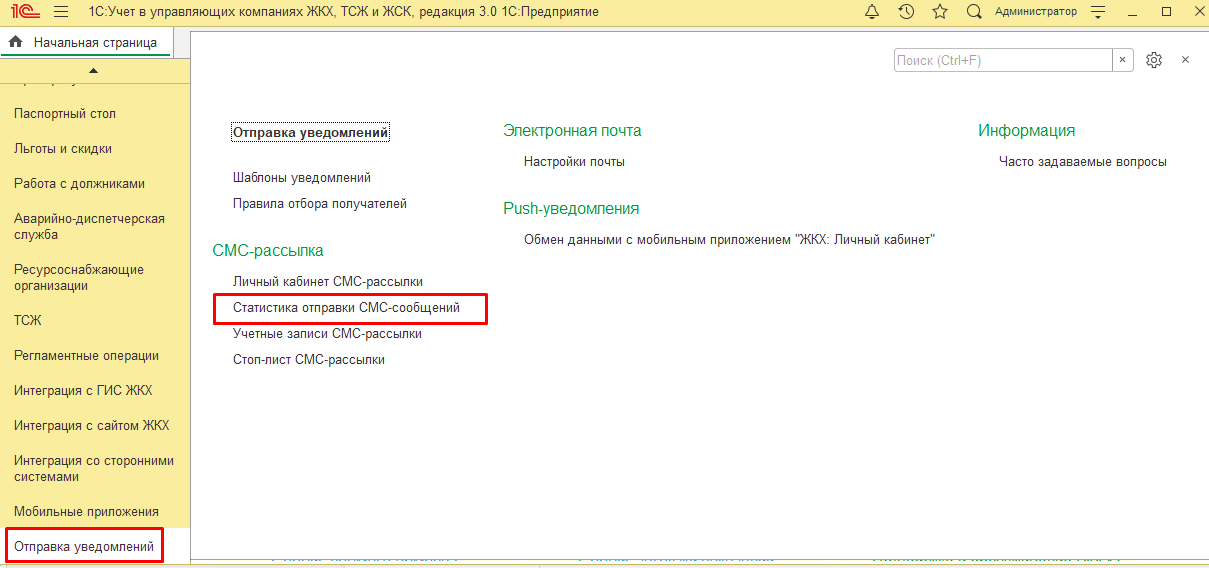Open the main hamburger menu
The width and height of the screenshot is (1209, 568).
point(61,12)
